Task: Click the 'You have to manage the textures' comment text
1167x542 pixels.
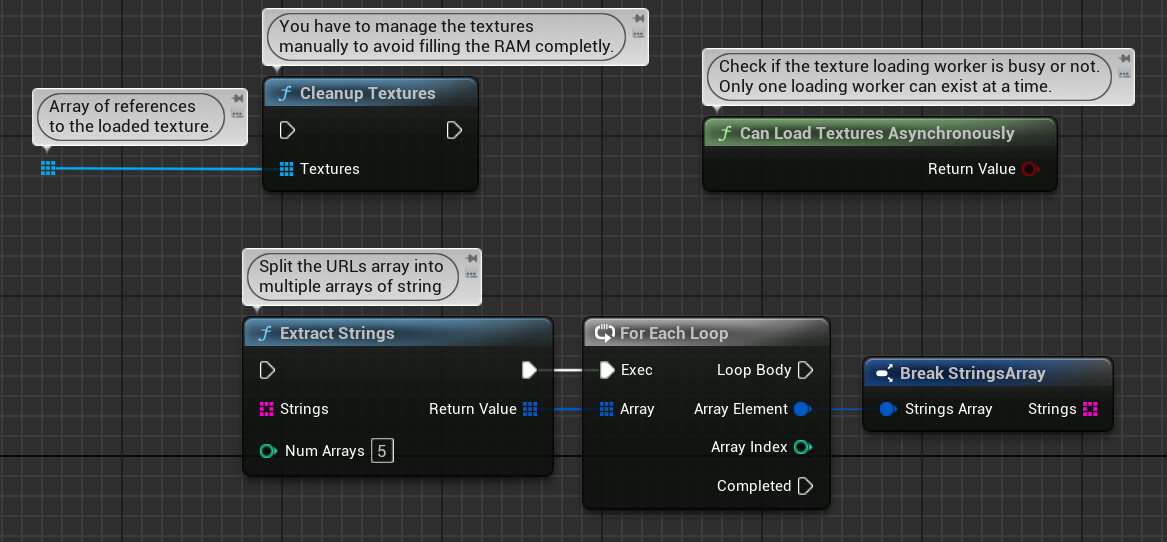Action: tap(447, 36)
